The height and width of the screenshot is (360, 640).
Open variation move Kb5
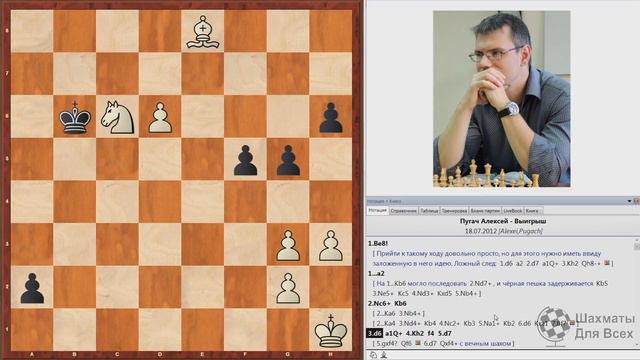coord(602,283)
